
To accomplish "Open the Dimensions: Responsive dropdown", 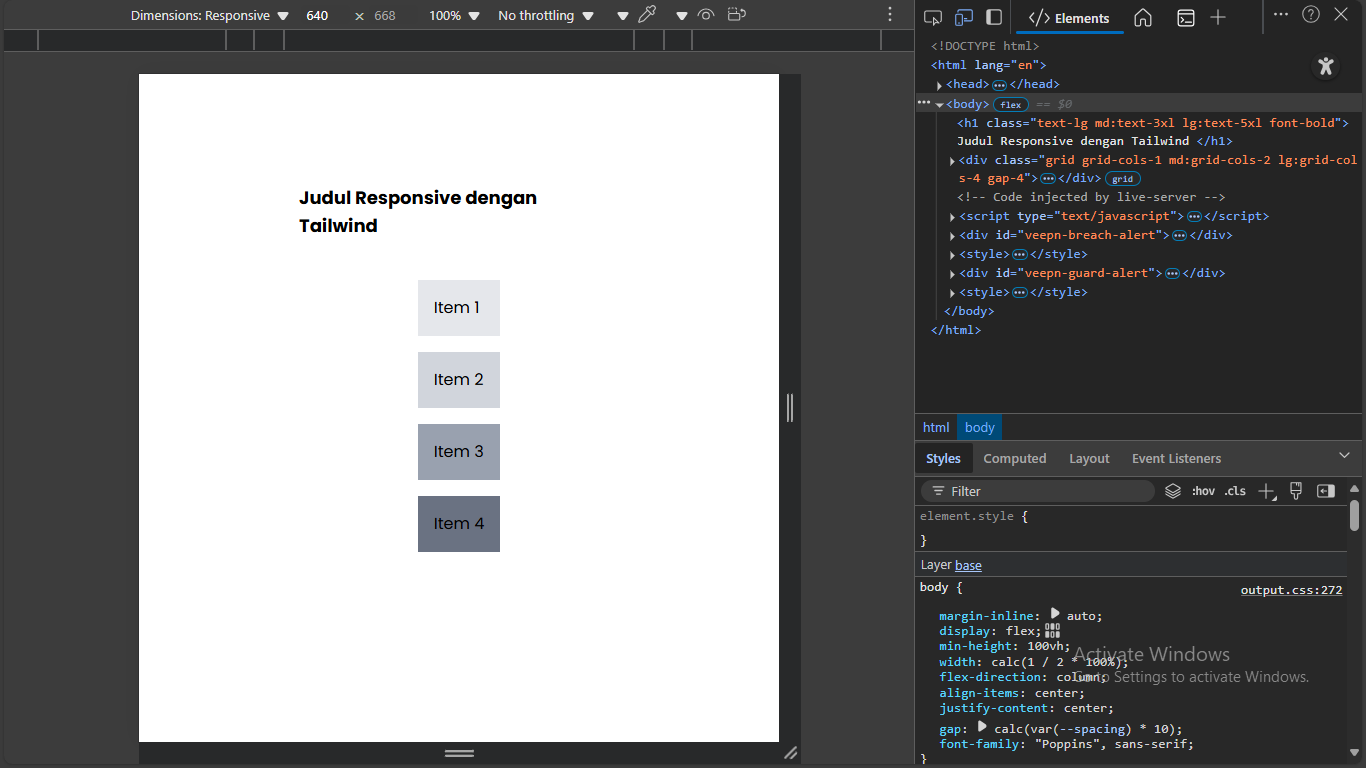I will click(x=210, y=16).
